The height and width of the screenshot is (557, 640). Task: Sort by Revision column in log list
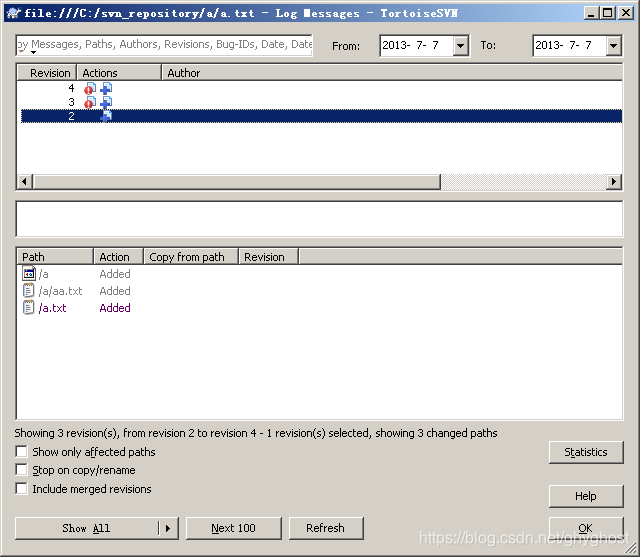(x=47, y=73)
